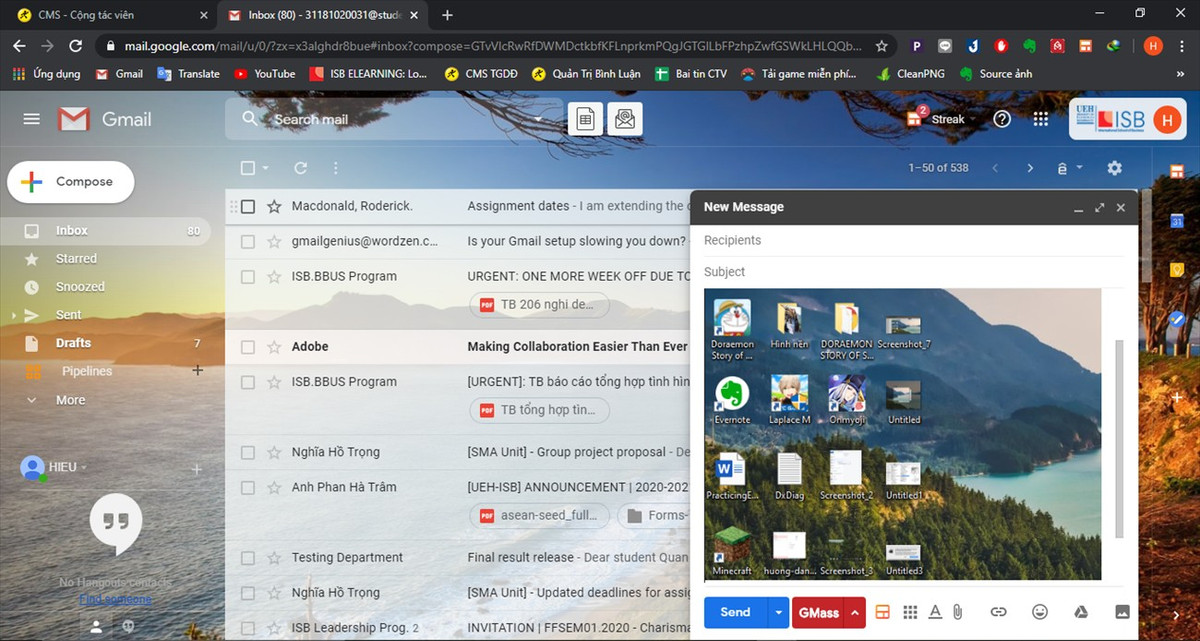Send the new message

point(734,611)
